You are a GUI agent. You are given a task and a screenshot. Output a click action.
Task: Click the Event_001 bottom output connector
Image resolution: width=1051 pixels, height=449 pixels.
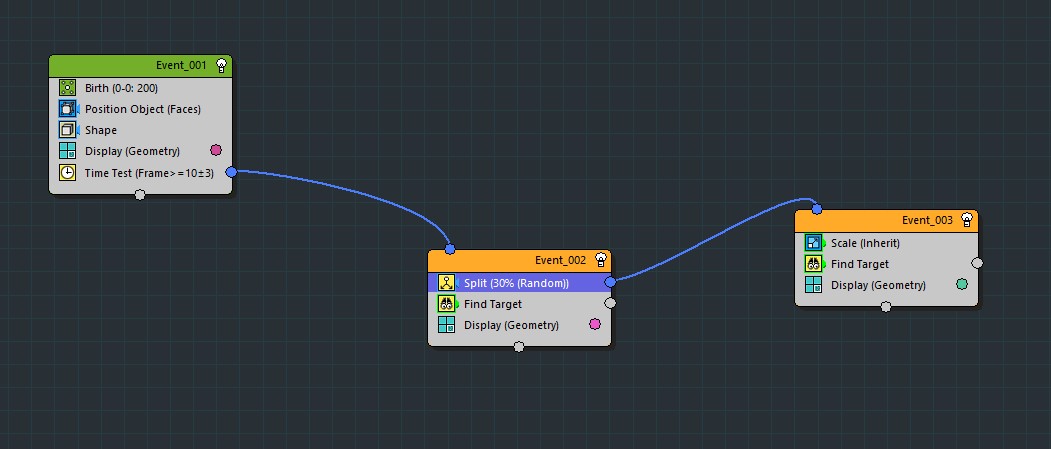pos(140,195)
